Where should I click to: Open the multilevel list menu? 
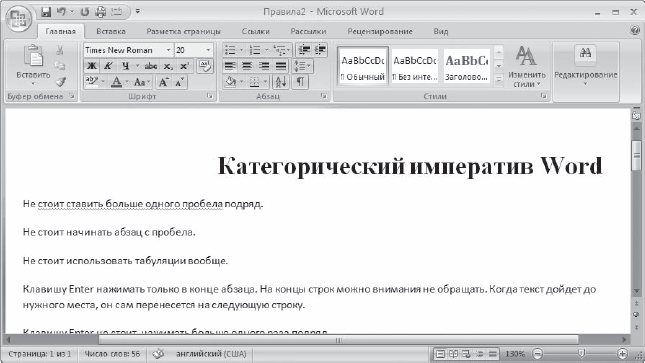(282, 50)
